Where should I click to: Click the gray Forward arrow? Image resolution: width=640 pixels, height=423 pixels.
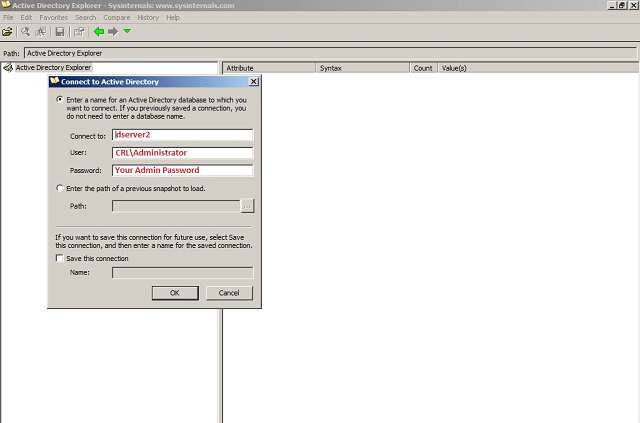[x=113, y=31]
